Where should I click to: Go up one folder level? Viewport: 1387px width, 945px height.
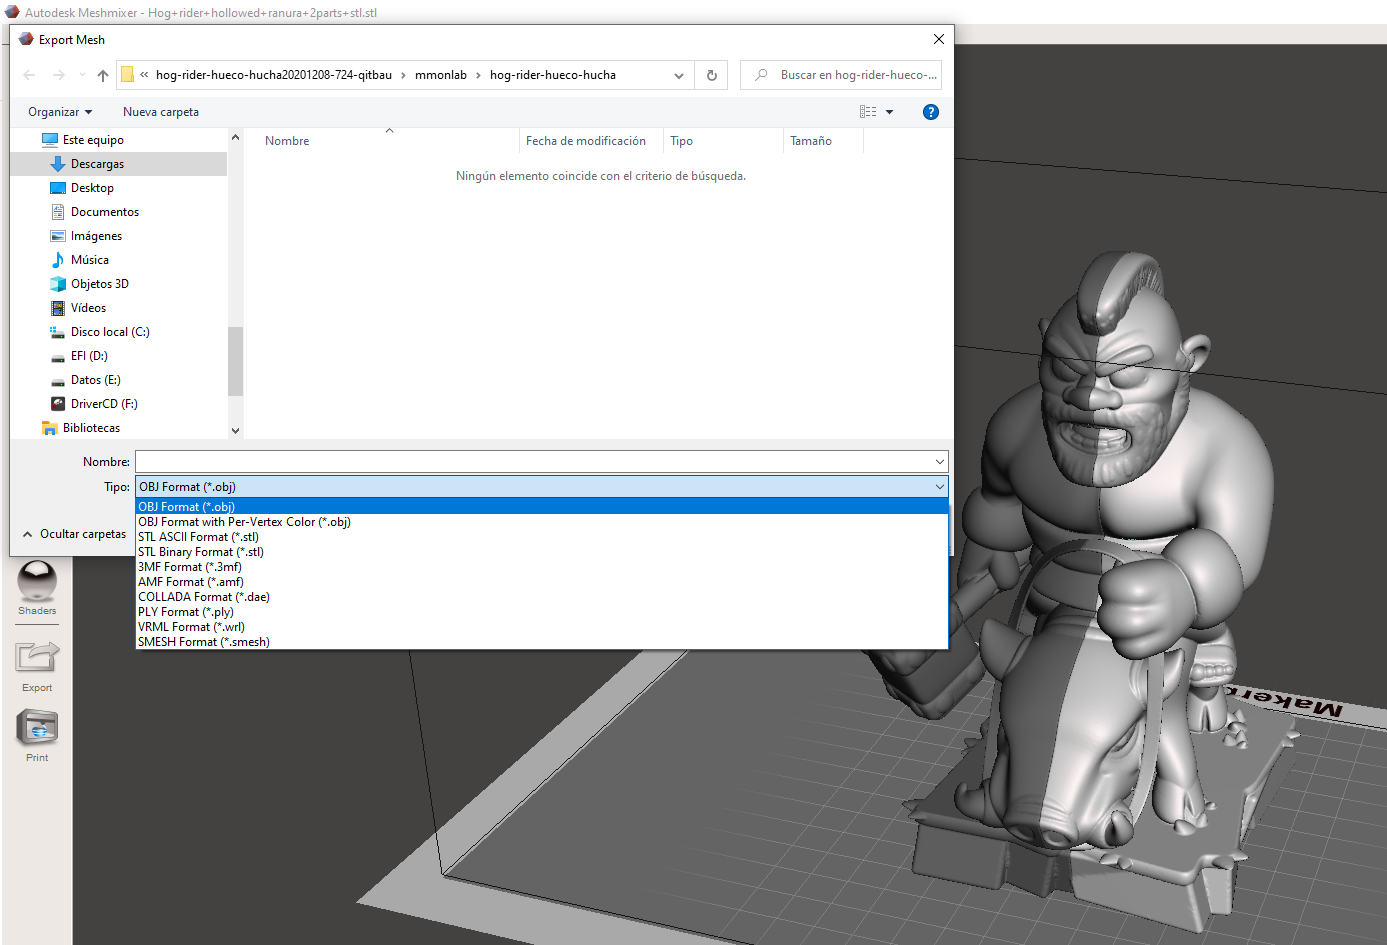103,75
